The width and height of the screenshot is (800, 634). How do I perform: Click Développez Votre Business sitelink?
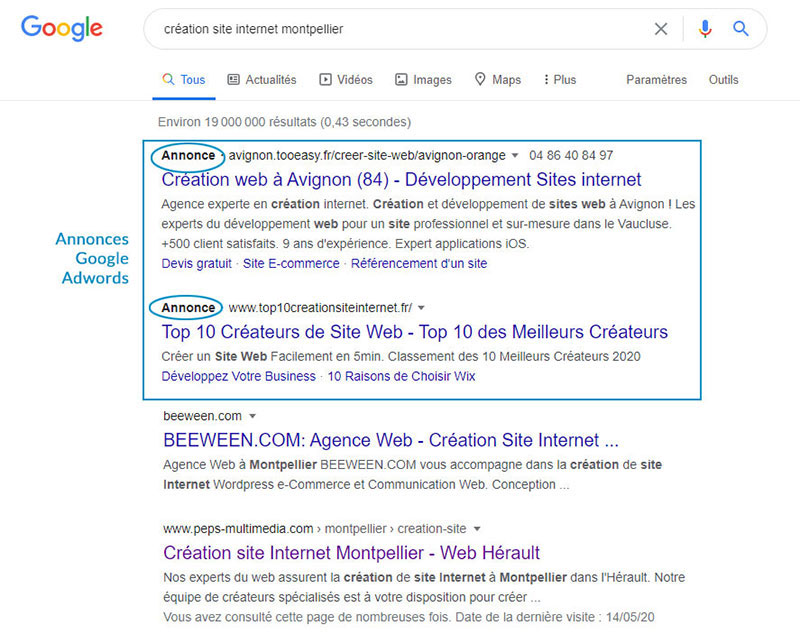[x=239, y=376]
